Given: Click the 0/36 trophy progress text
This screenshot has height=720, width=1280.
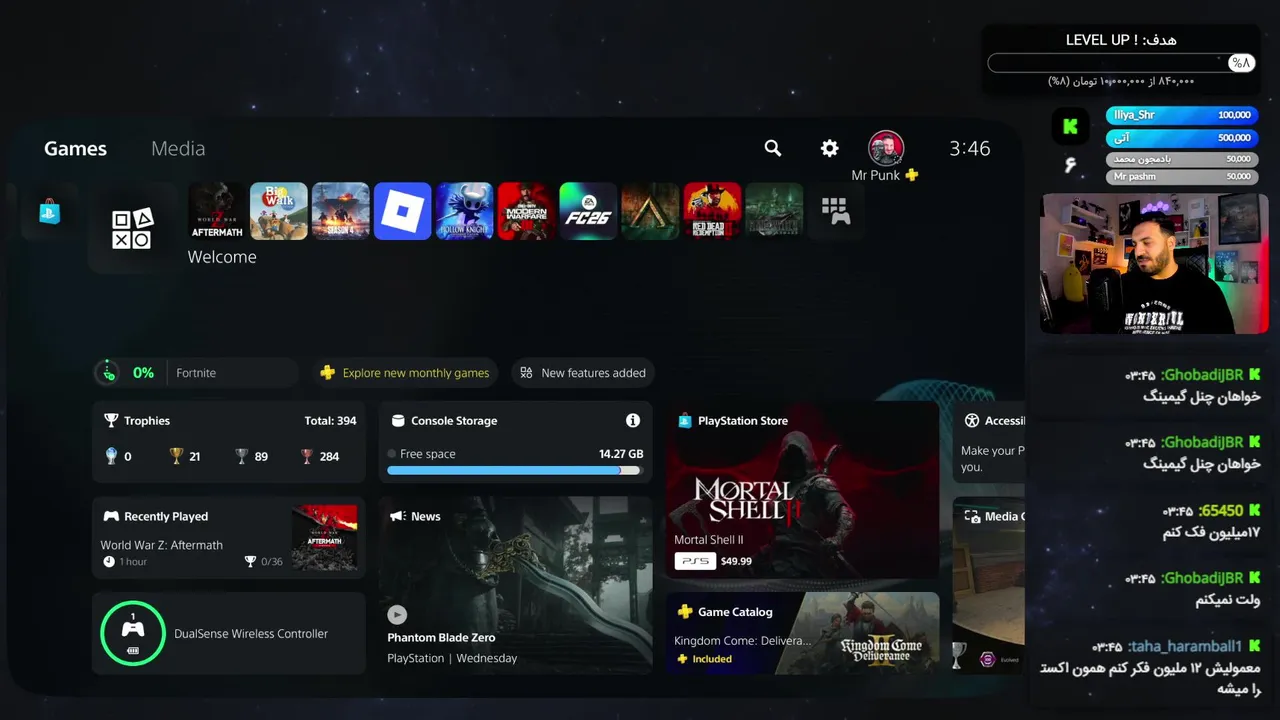Looking at the screenshot, I should click(x=272, y=562).
